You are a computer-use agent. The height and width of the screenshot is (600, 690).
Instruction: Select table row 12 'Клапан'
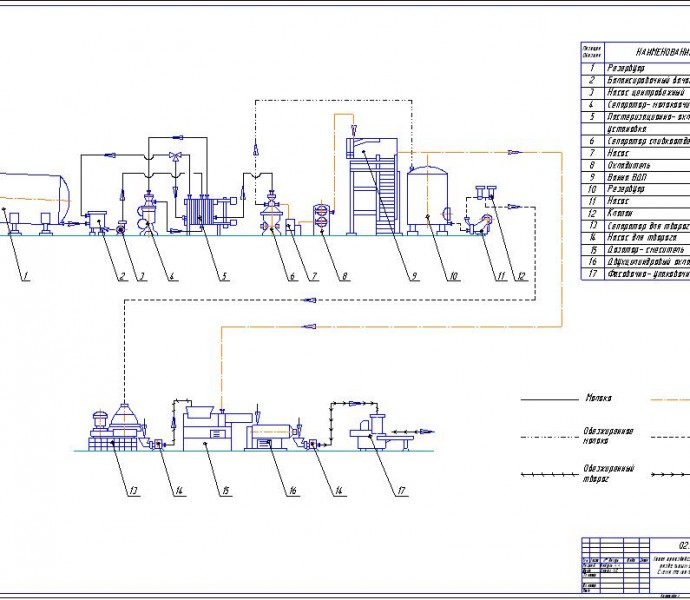click(635, 213)
